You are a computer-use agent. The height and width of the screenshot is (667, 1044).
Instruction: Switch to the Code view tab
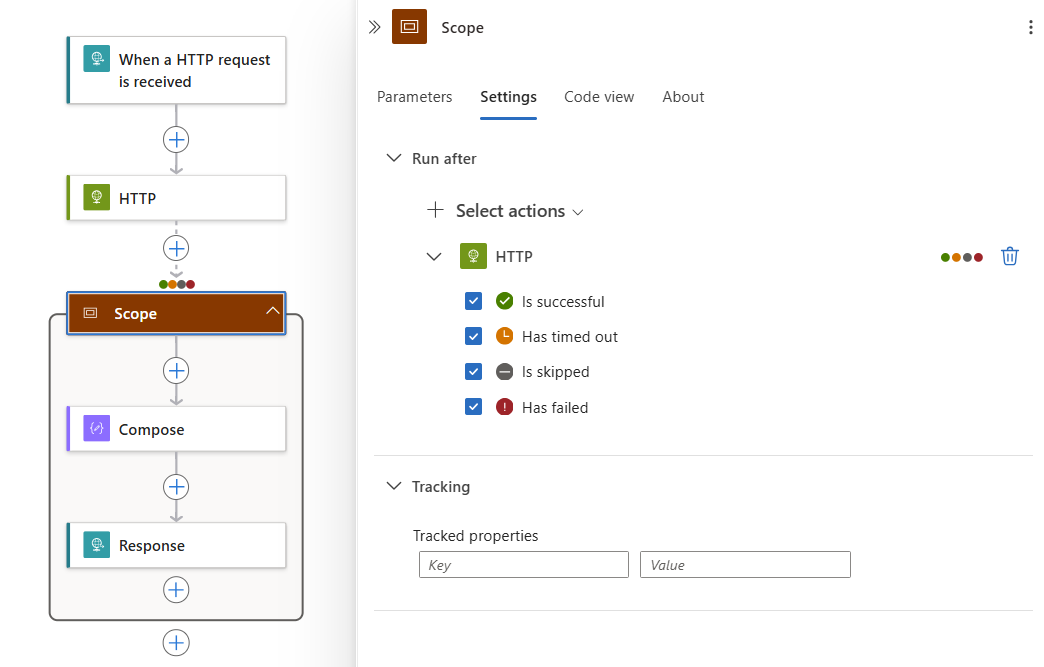pyautogui.click(x=598, y=96)
